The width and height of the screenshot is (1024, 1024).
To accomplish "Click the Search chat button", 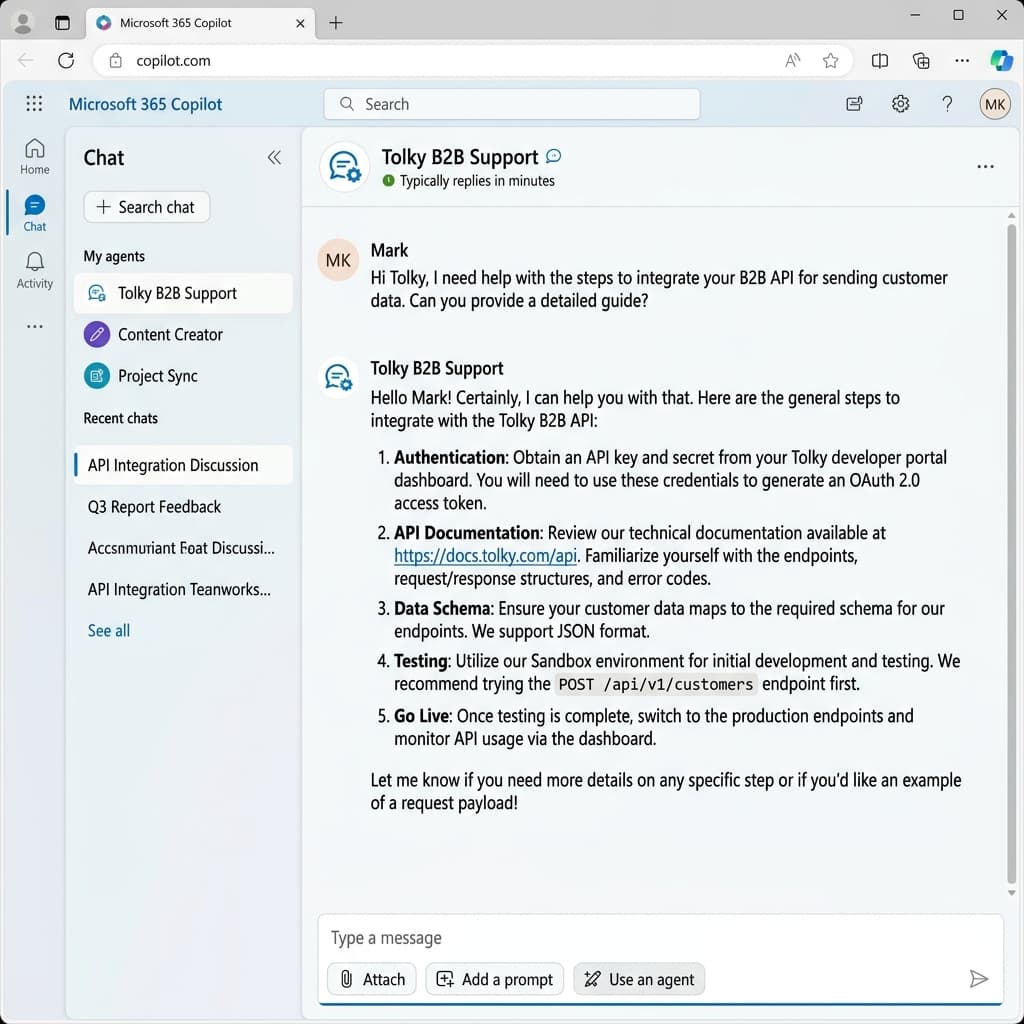I will click(x=147, y=207).
